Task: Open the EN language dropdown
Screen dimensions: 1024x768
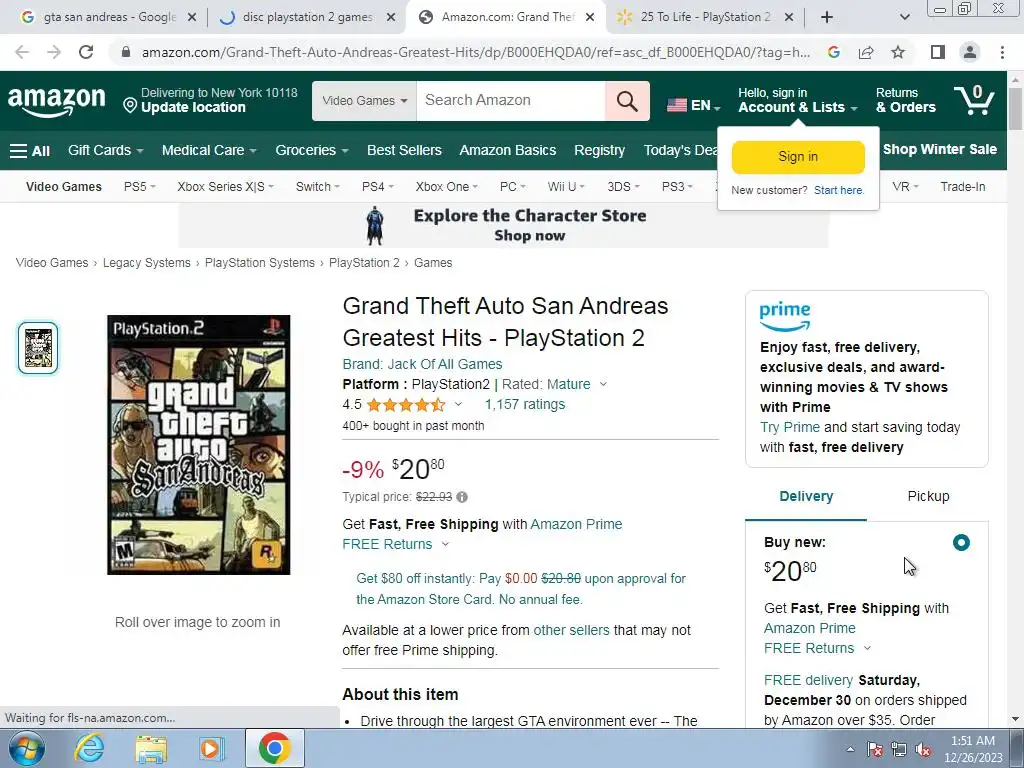Action: click(694, 105)
